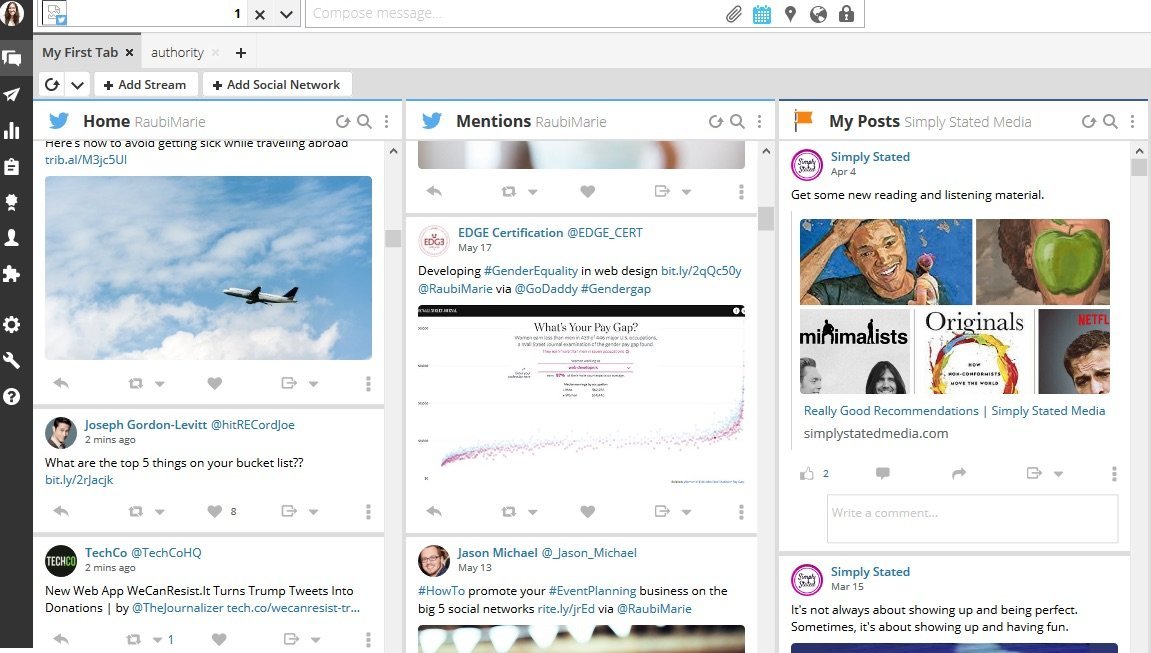Viewport: 1151px width, 653px height.
Task: Comment on Really Good Recommendations post
Action: pyautogui.click(x=883, y=473)
